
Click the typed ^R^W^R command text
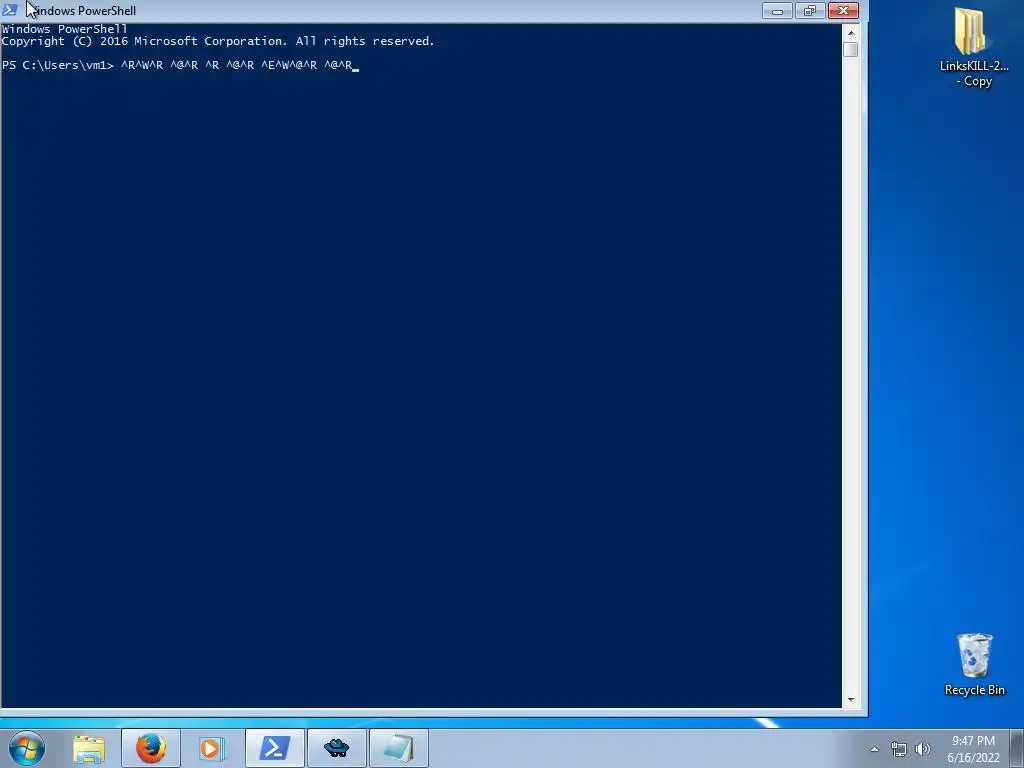(236, 65)
